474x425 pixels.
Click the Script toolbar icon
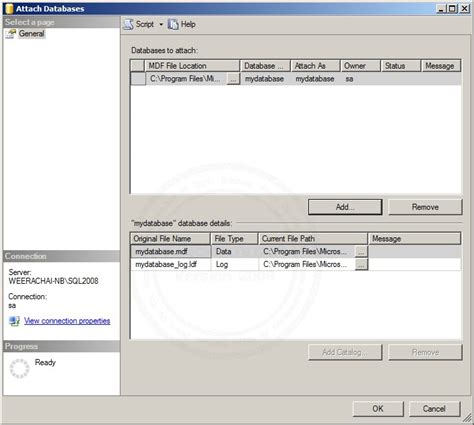pos(129,24)
